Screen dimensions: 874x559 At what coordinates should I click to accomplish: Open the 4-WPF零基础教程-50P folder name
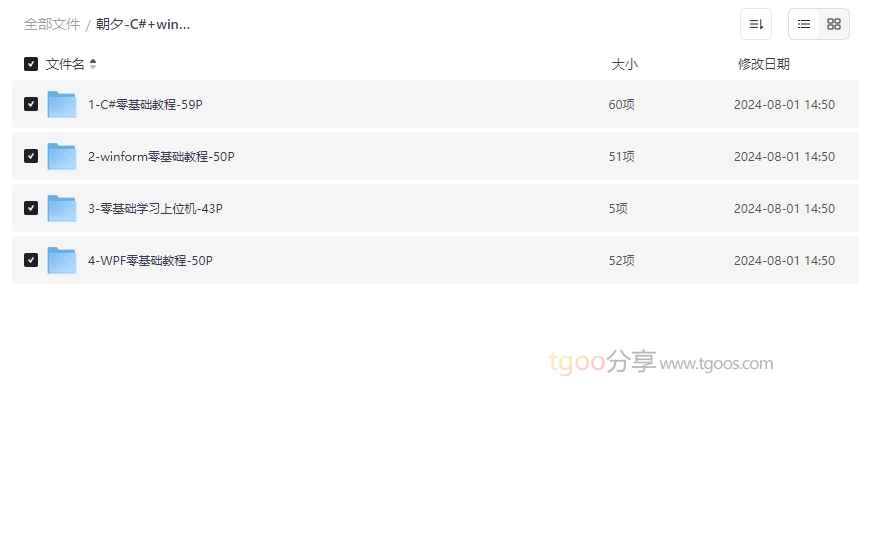(x=150, y=261)
